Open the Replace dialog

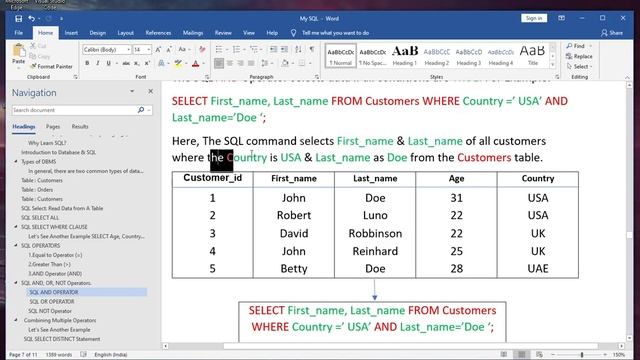tap(579, 56)
